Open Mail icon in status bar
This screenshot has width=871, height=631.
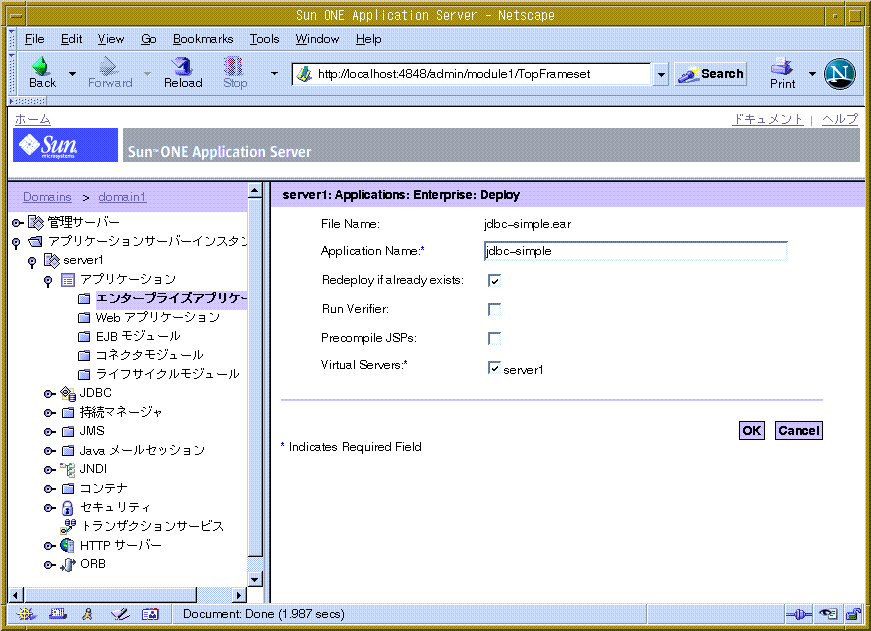58,614
